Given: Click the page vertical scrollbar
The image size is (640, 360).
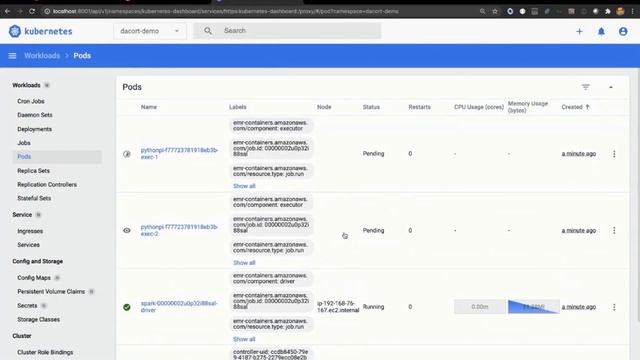Looking at the screenshot, I should (x=638, y=194).
